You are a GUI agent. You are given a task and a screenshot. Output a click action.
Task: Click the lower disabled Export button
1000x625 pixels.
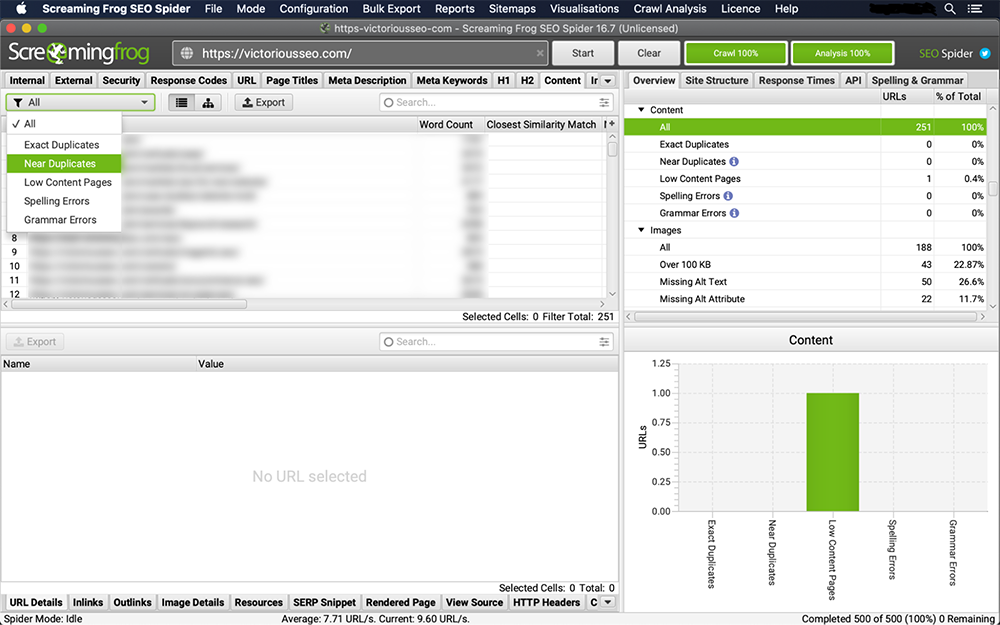[35, 342]
